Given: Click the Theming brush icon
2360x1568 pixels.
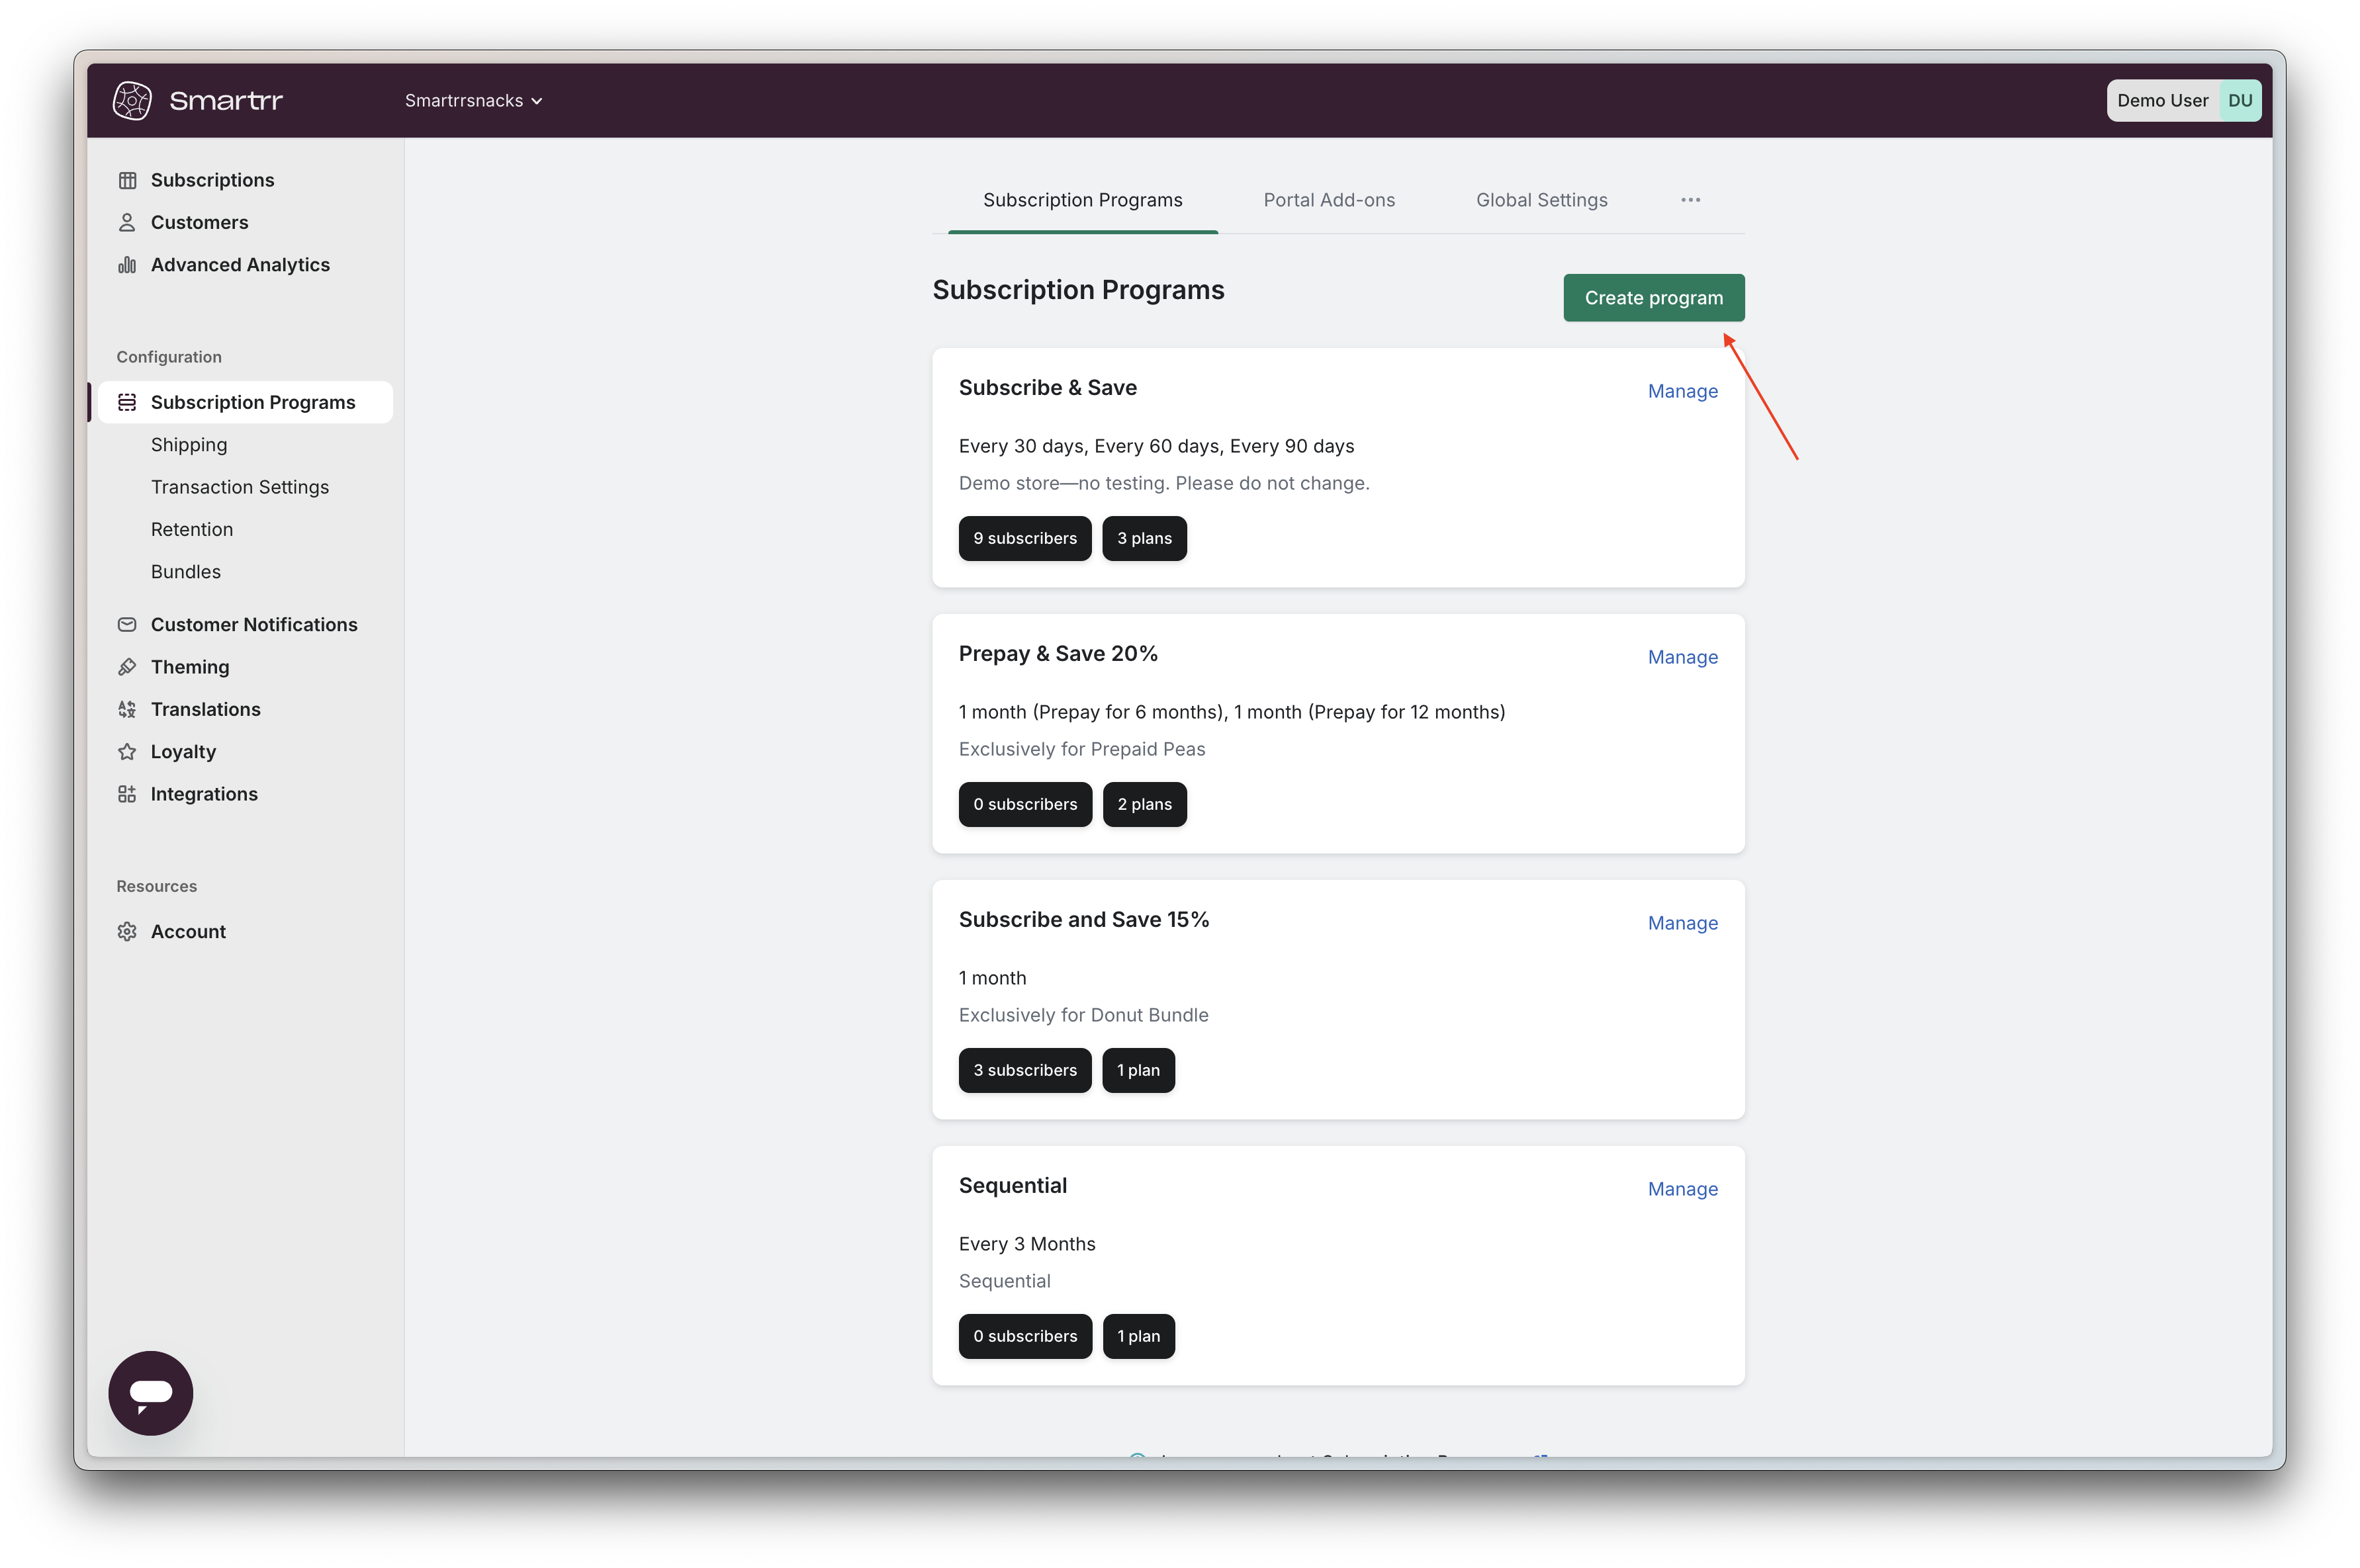Looking at the screenshot, I should click(x=127, y=667).
